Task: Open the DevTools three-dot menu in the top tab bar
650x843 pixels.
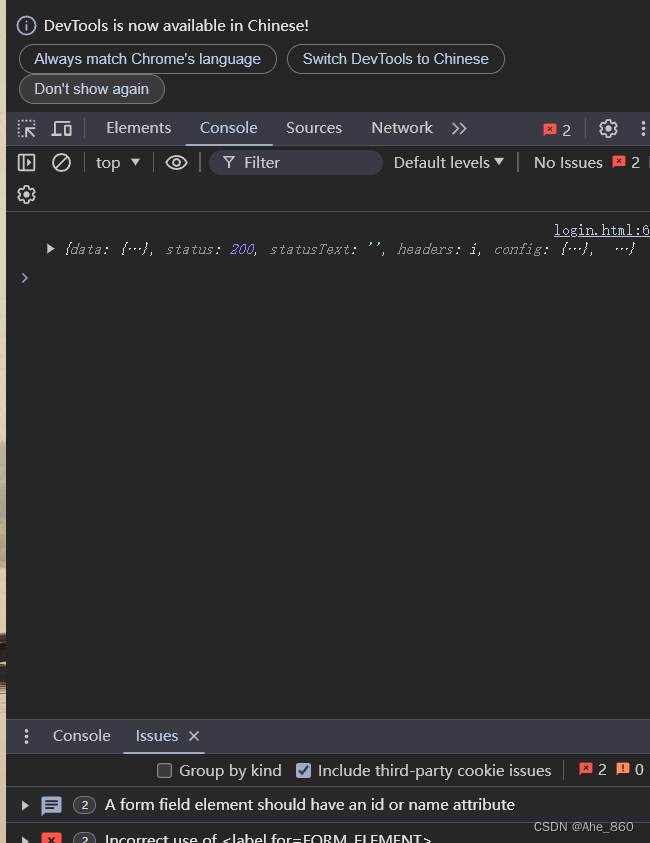Action: [x=642, y=128]
